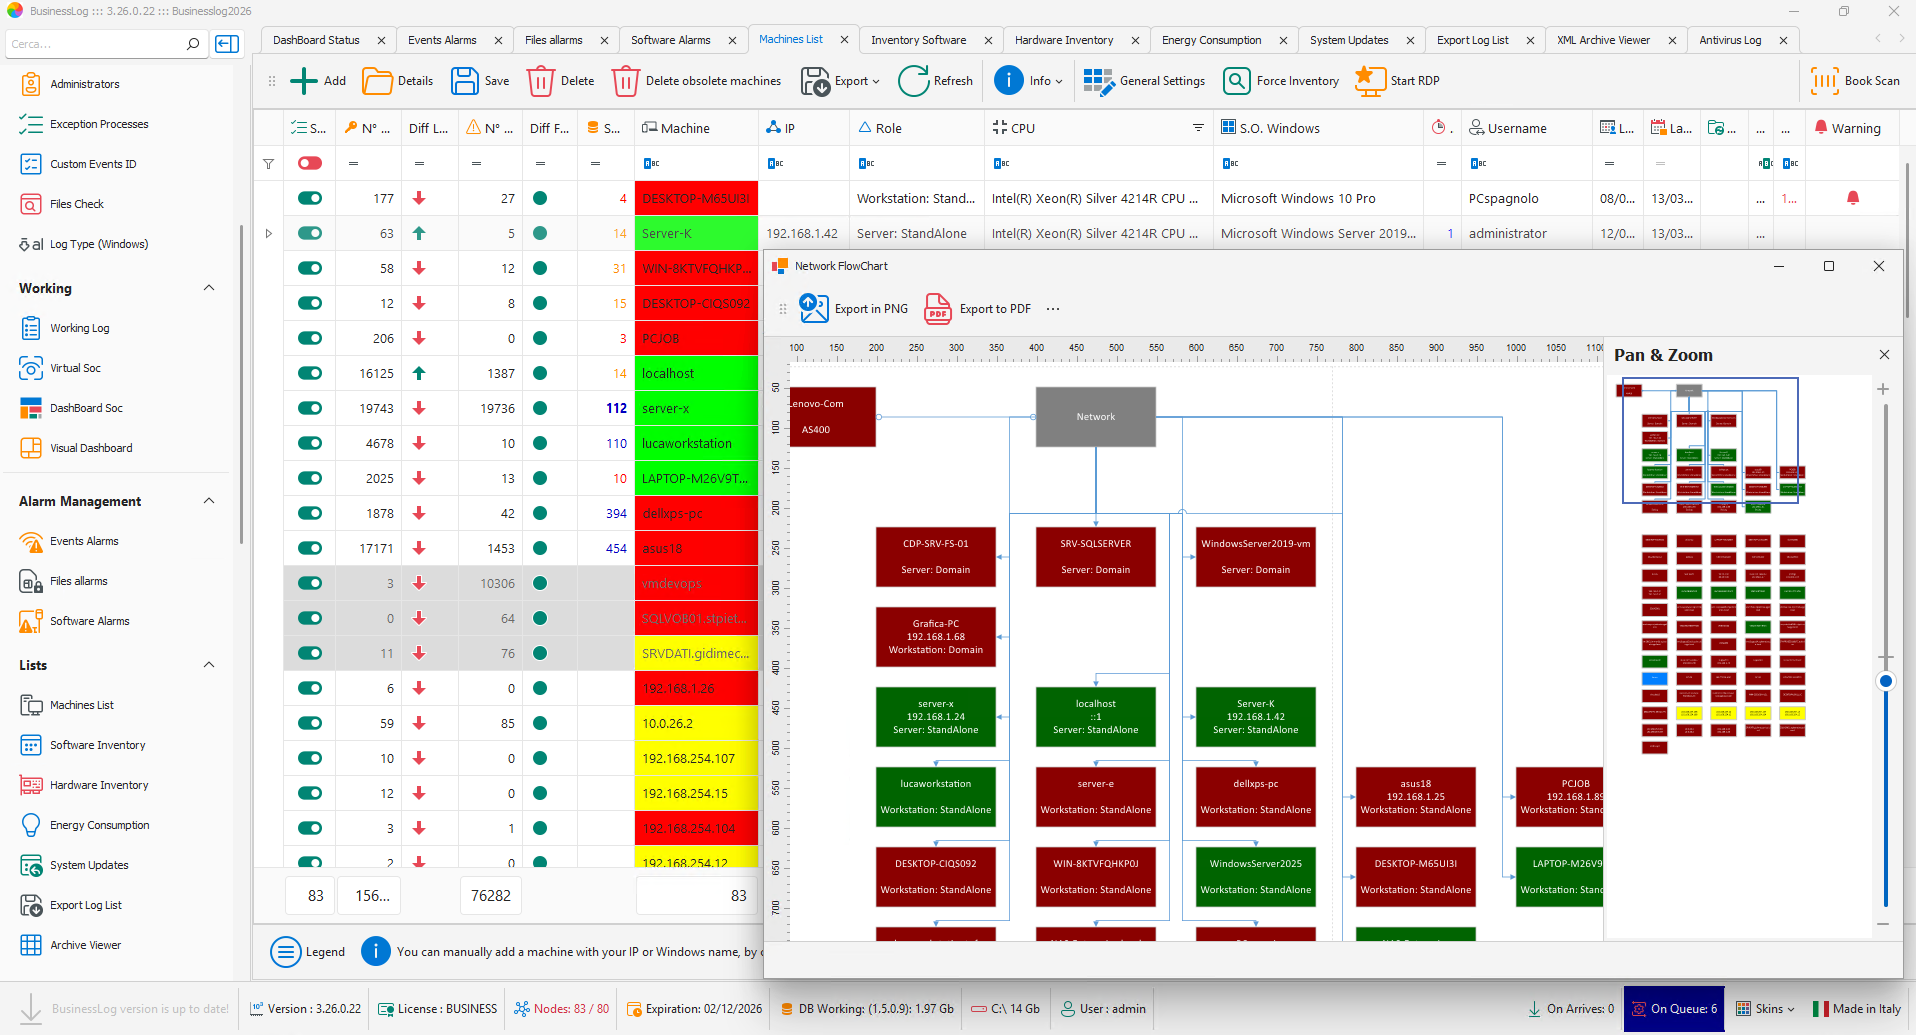Click the Cerca search field
1916x1035 pixels.
[x=95, y=44]
